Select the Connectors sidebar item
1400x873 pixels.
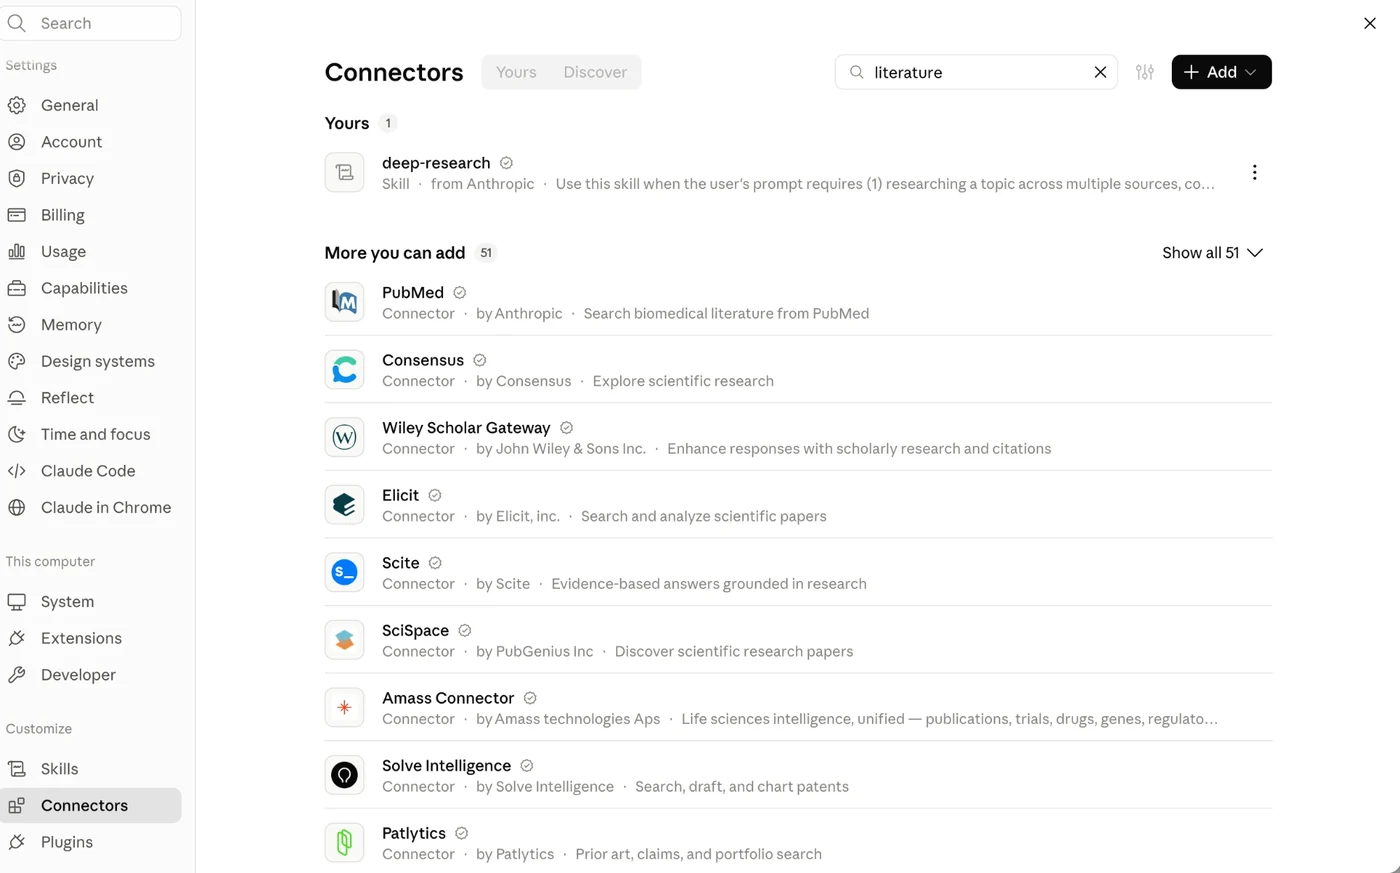91,806
